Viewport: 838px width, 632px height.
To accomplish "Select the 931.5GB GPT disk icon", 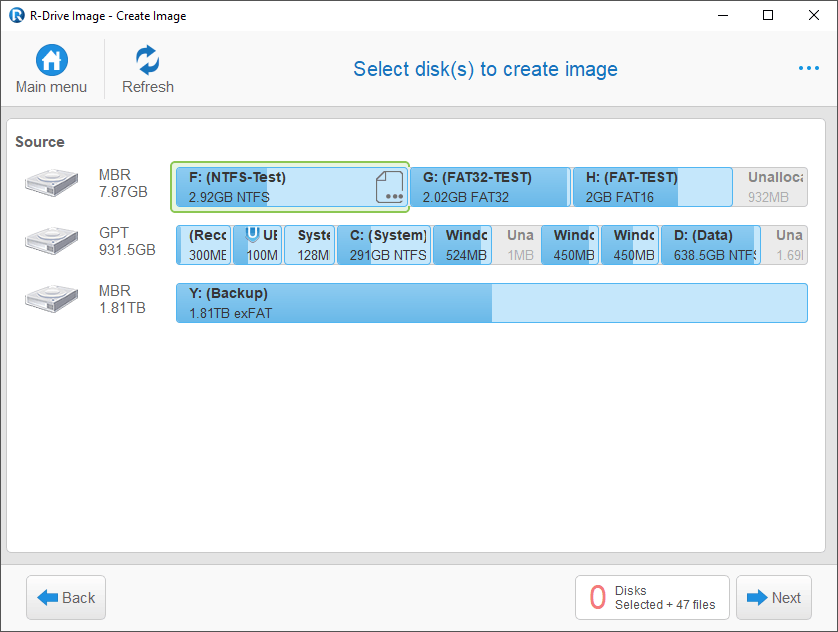I will click(51, 240).
